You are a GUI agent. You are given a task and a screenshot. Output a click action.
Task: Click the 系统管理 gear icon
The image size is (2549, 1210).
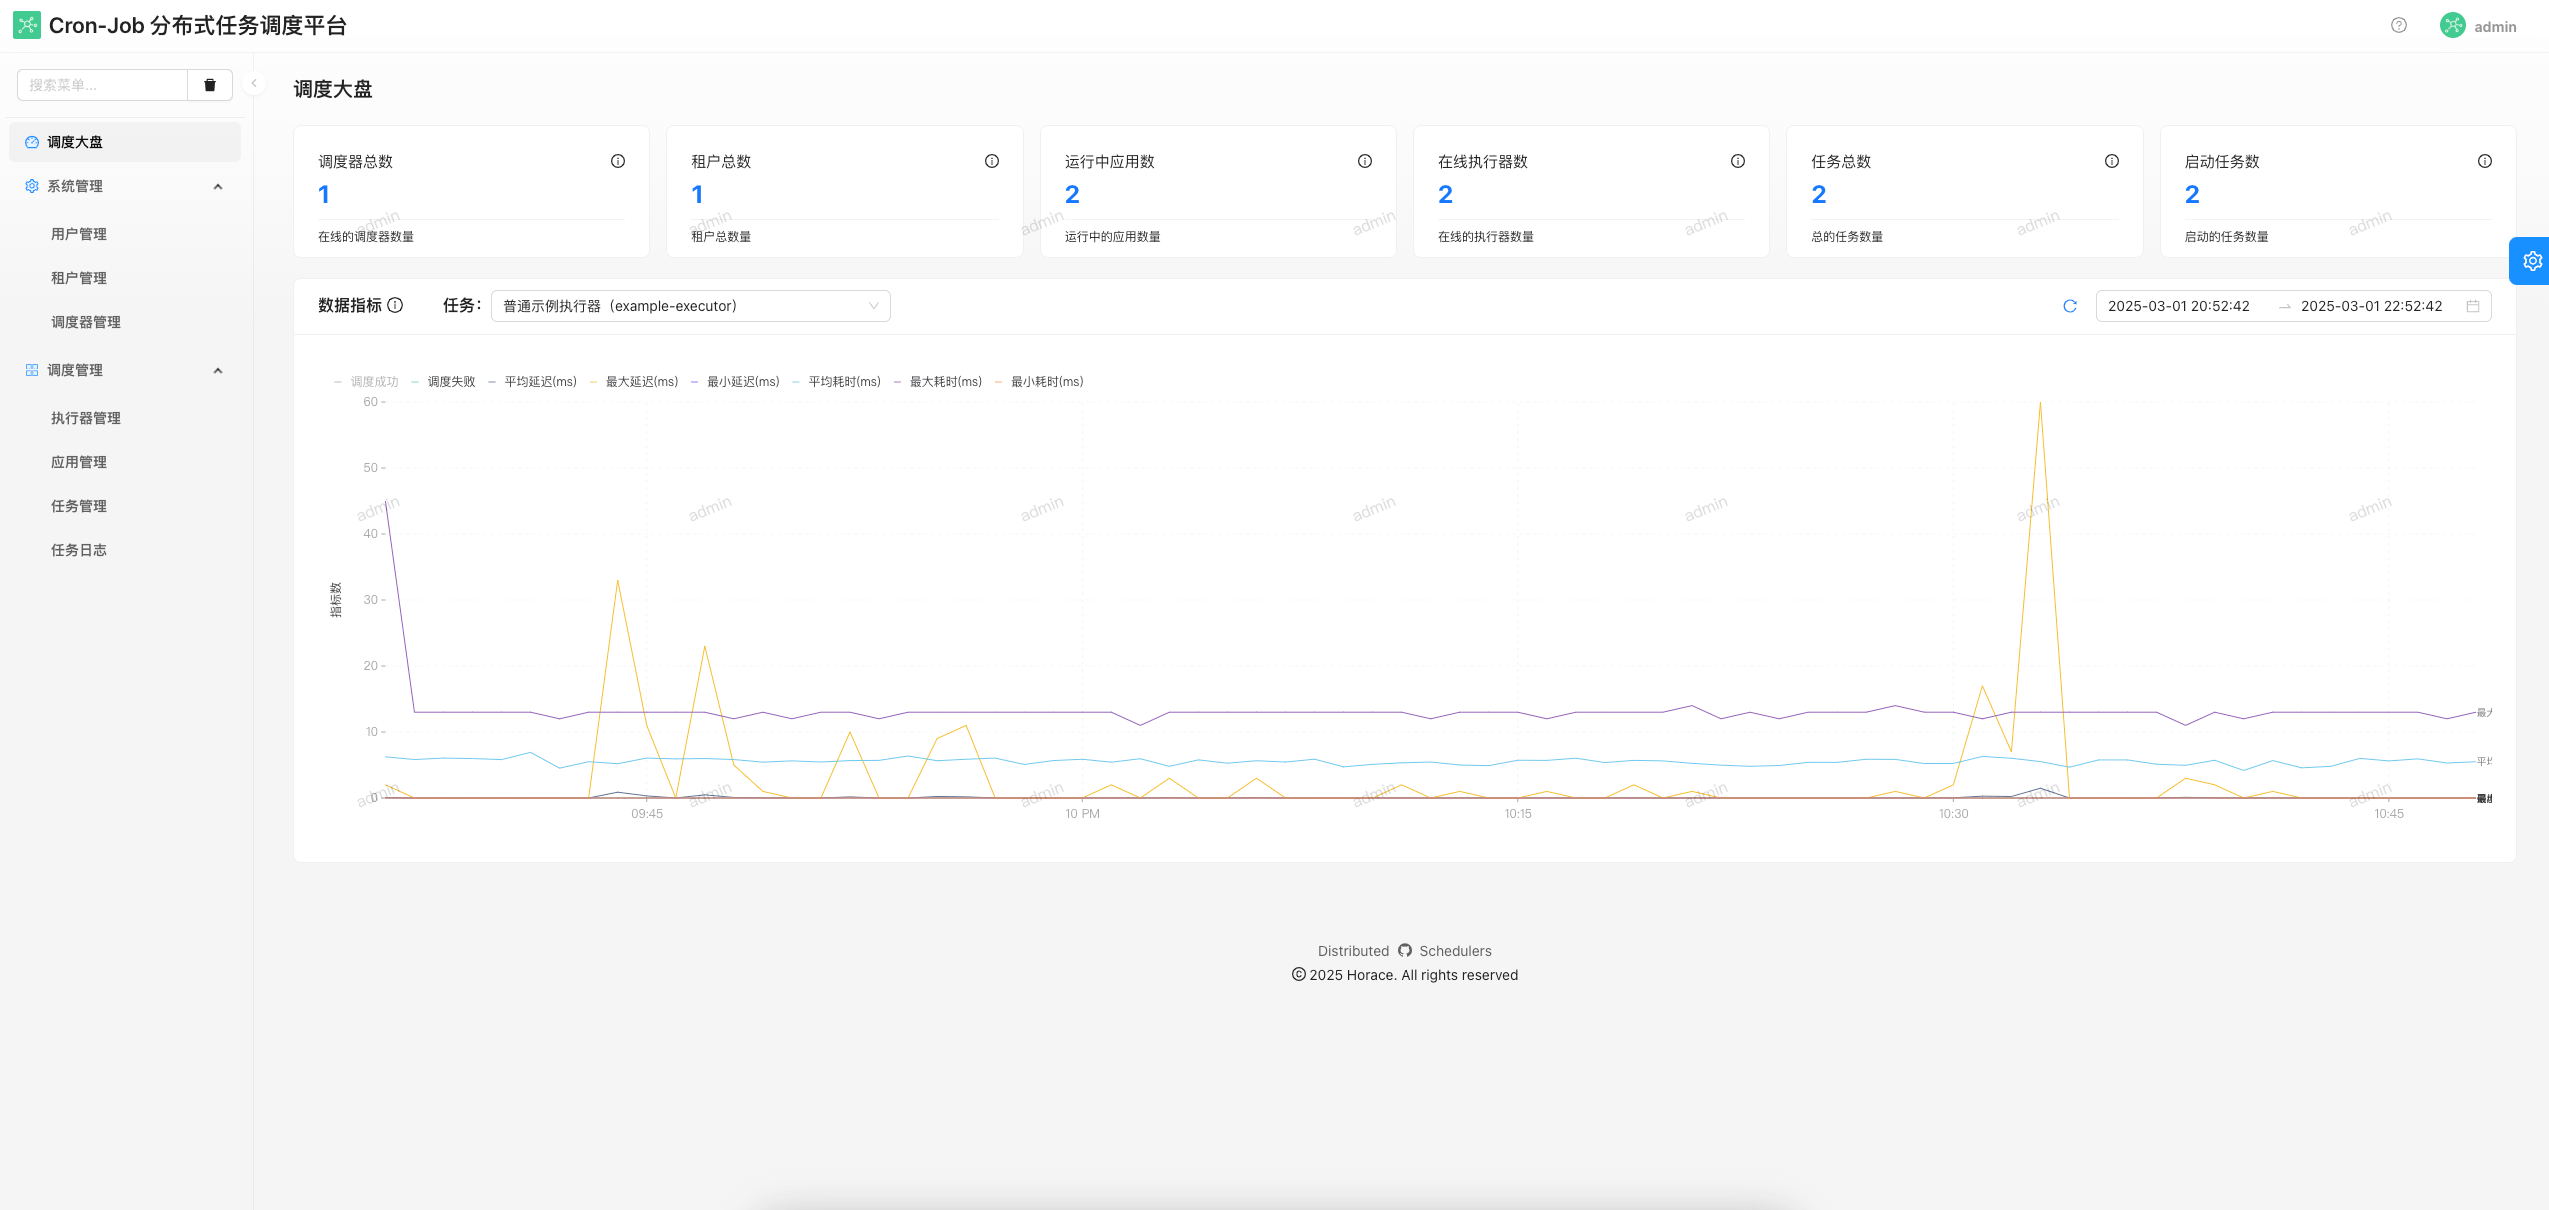32,186
